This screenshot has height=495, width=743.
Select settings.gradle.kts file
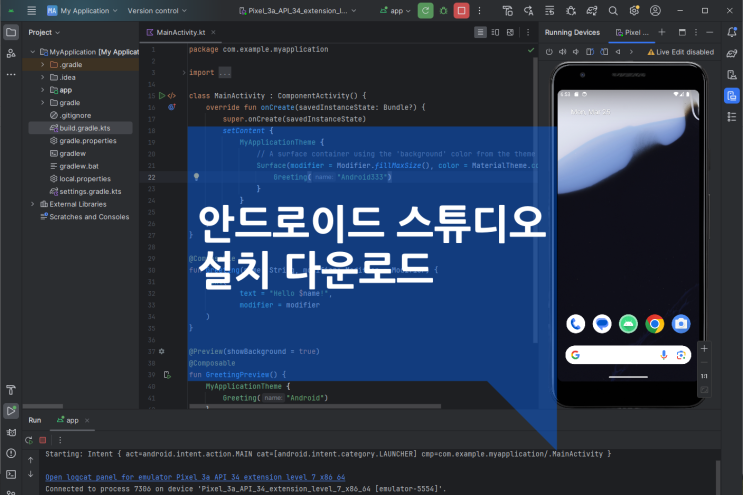(85, 191)
